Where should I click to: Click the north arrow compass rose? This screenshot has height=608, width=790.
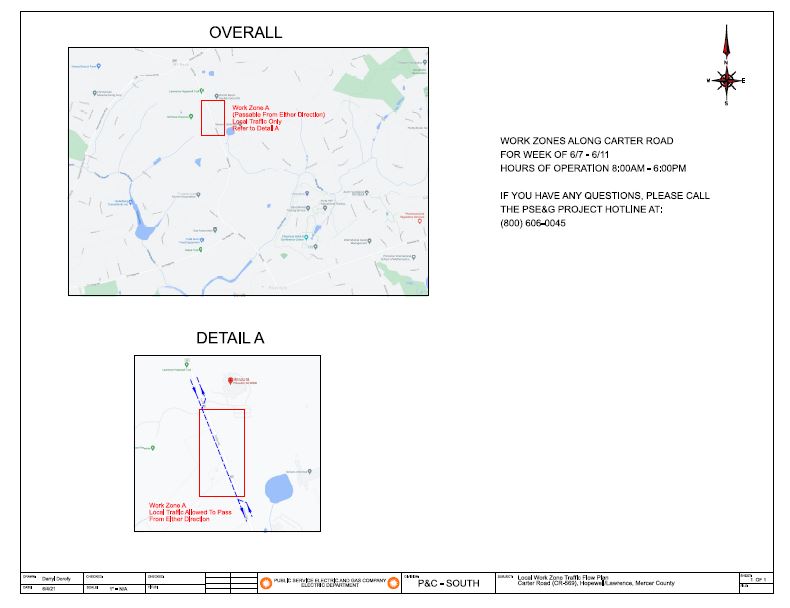[727, 72]
